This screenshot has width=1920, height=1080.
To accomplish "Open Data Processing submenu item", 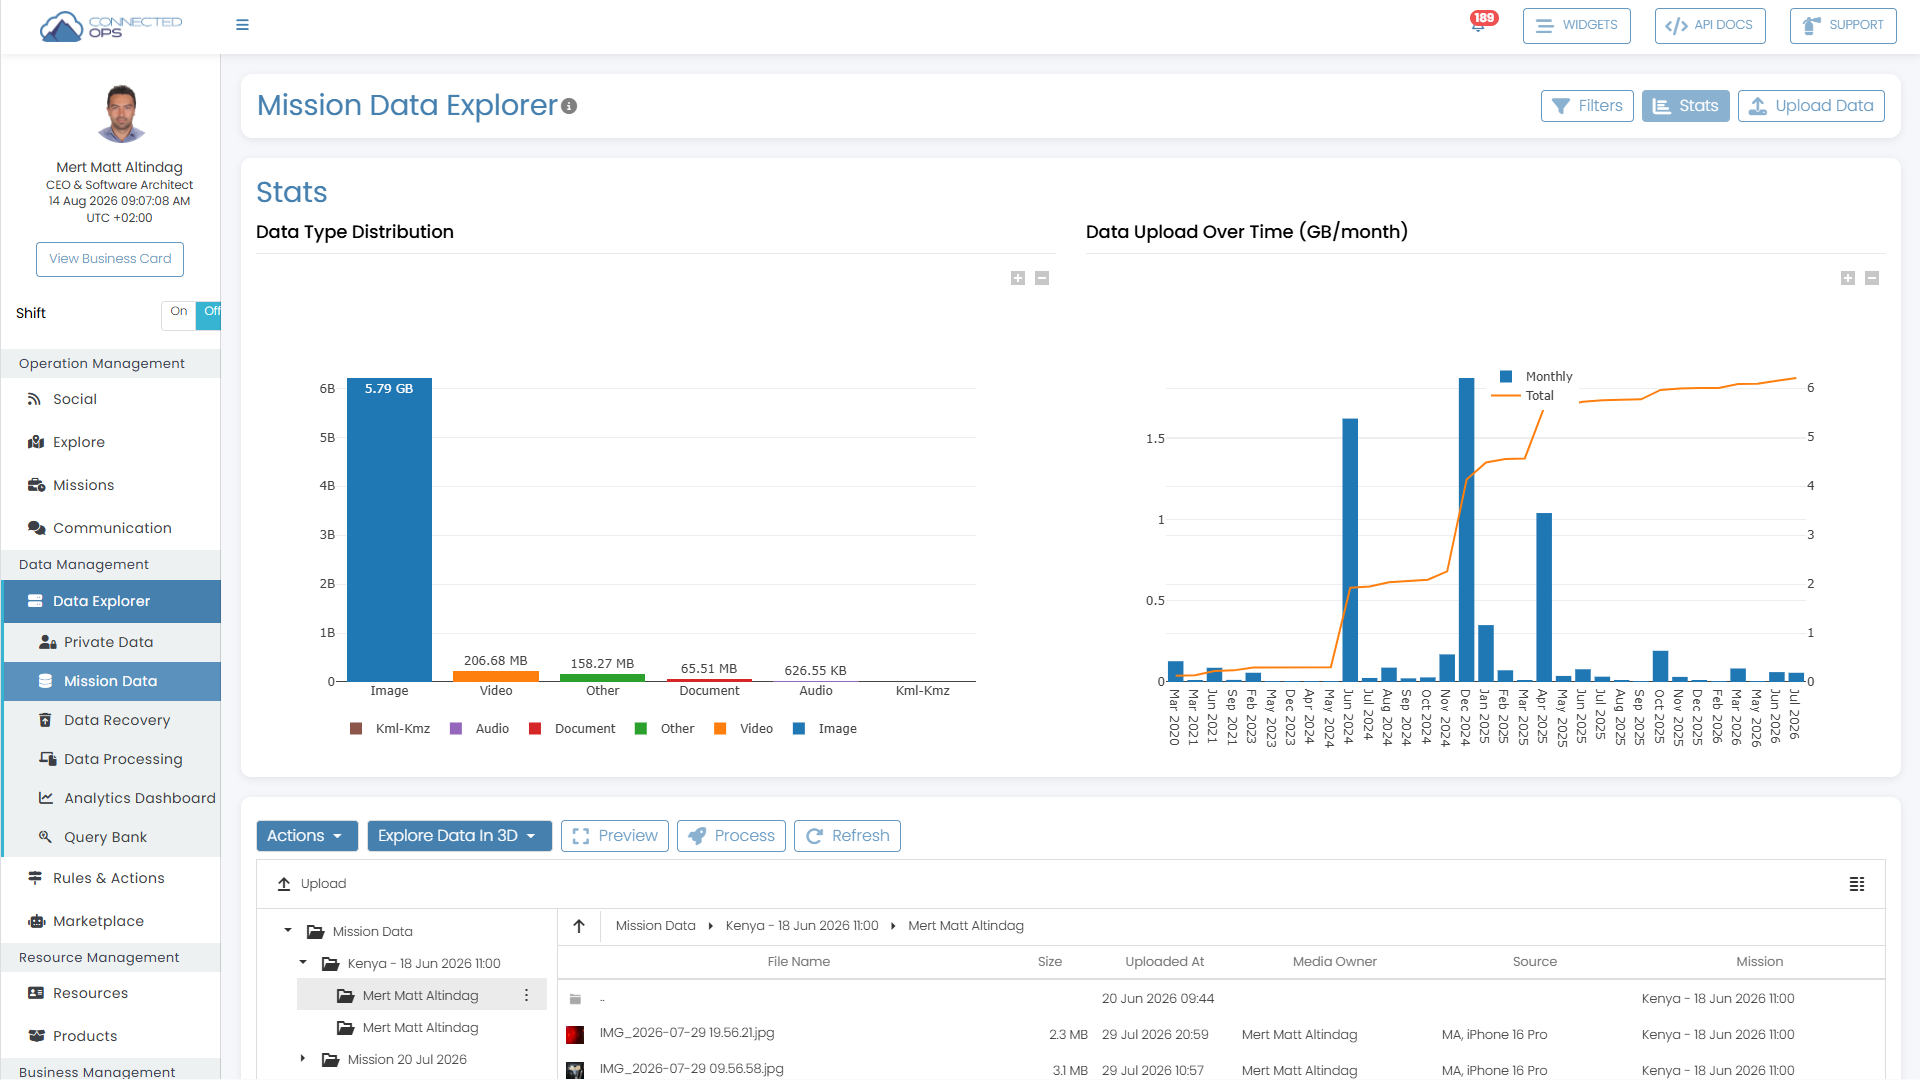I will tap(112, 759).
